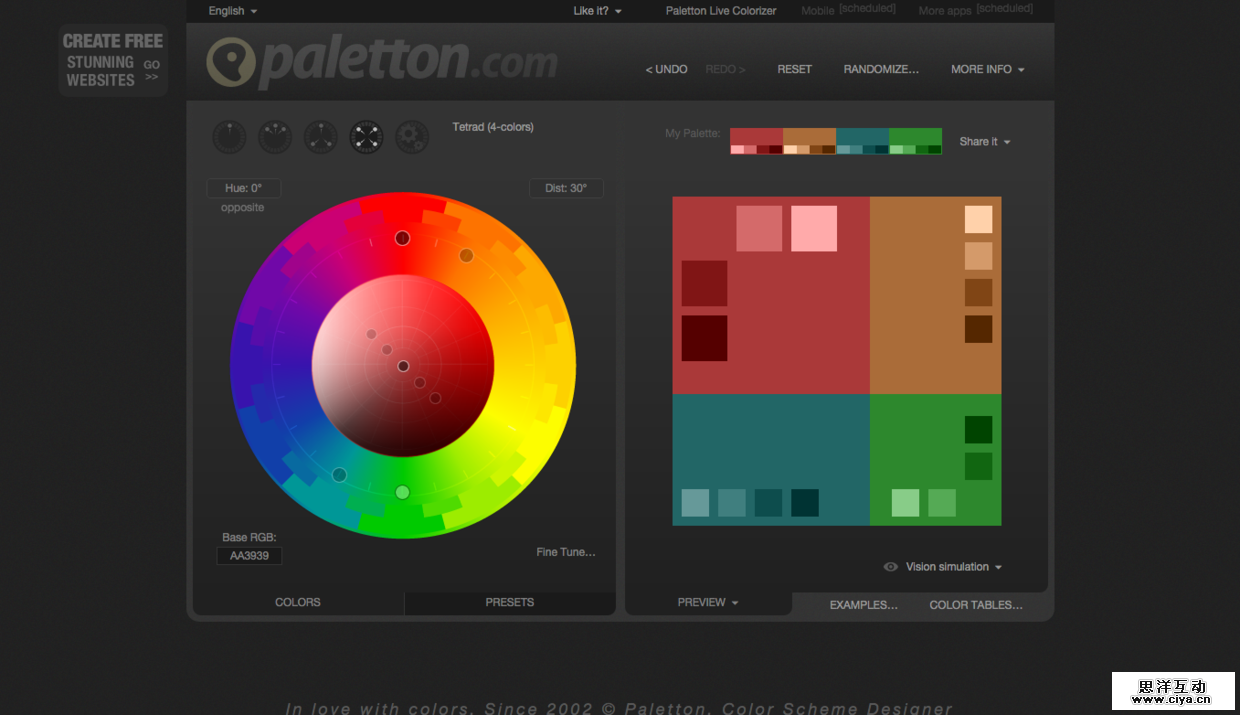Click the Undo button
This screenshot has height=715, width=1240.
[666, 70]
